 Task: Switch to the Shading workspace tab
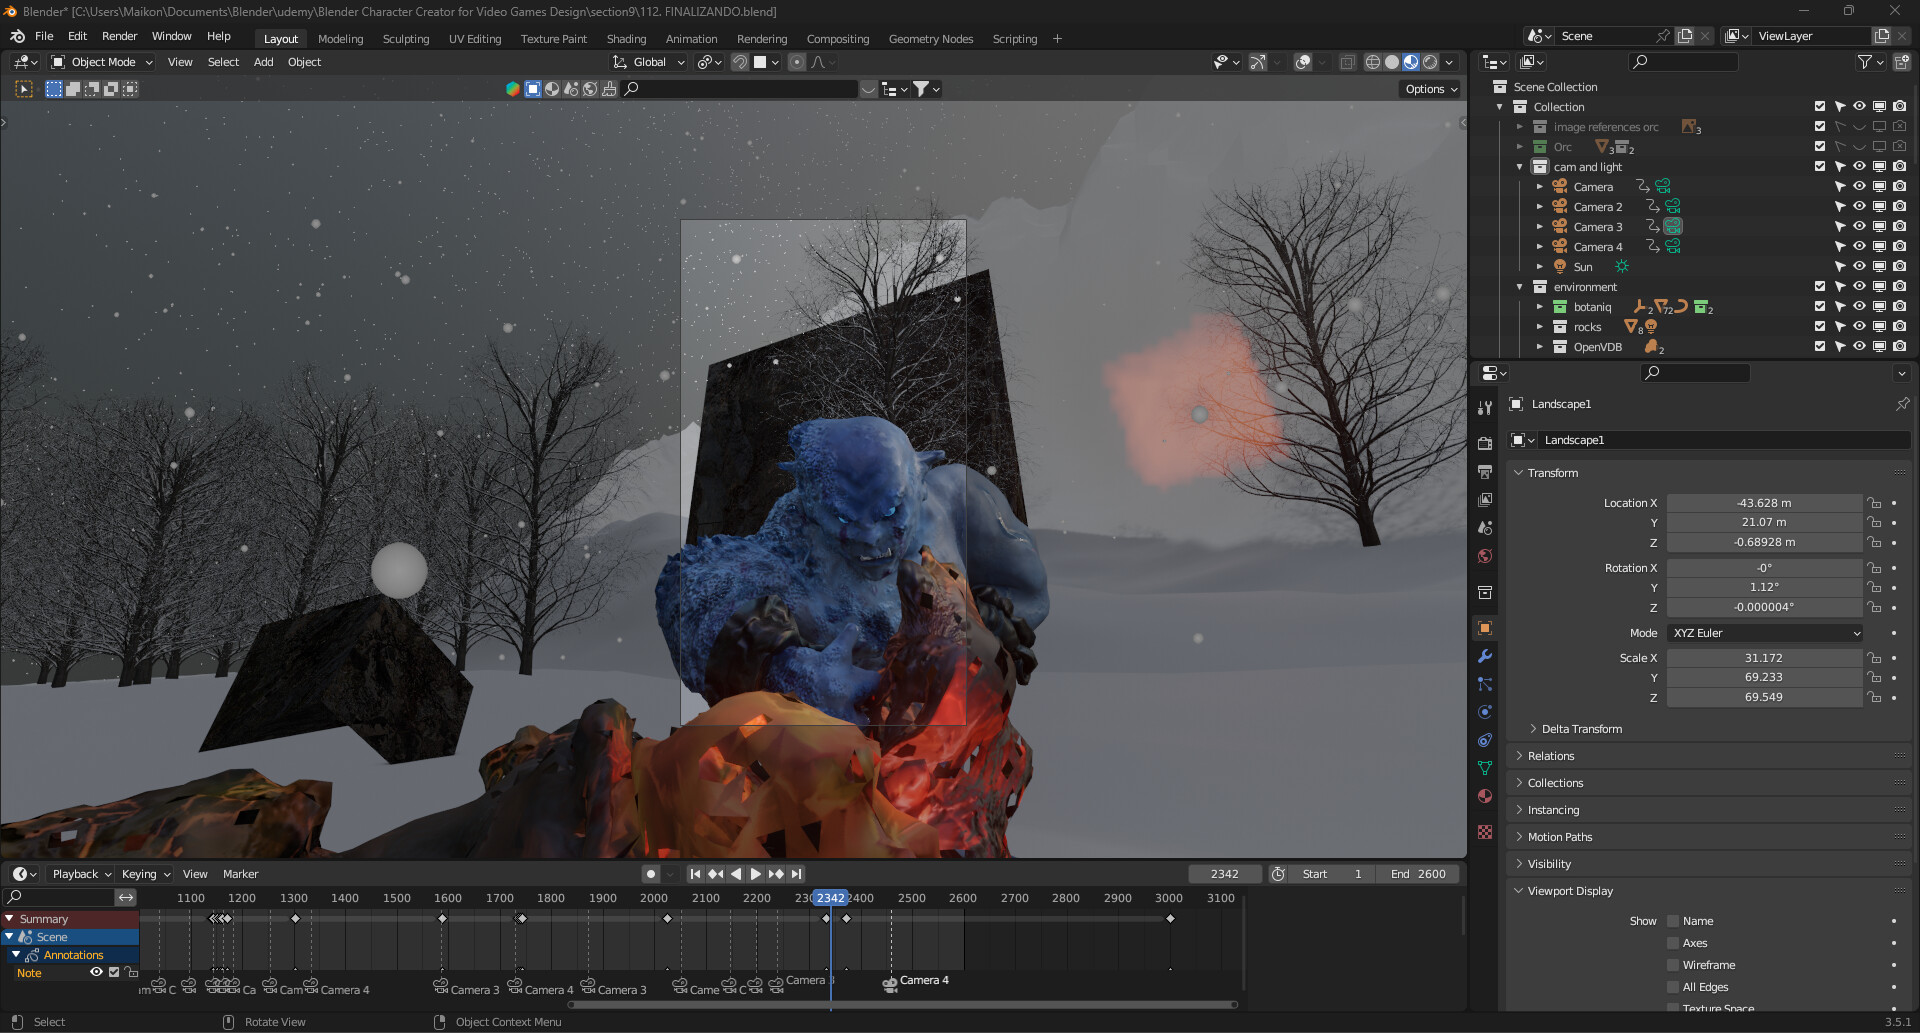pos(626,39)
